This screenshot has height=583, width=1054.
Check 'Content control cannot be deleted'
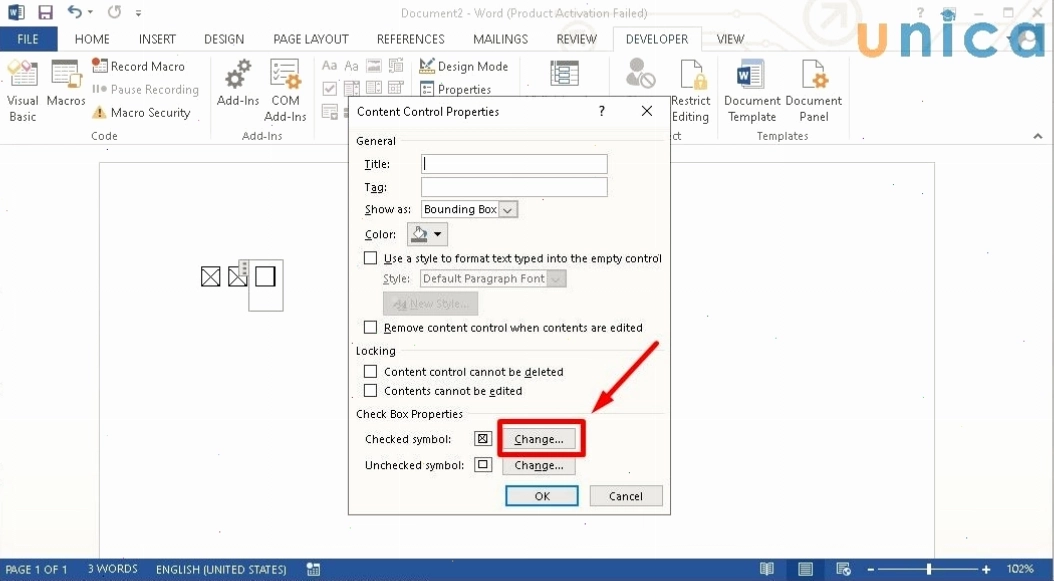click(370, 371)
